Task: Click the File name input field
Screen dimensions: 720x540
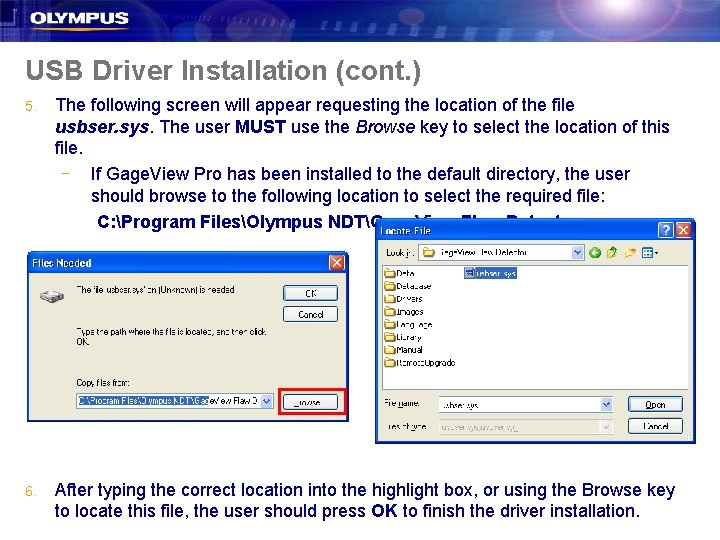Action: [x=520, y=405]
